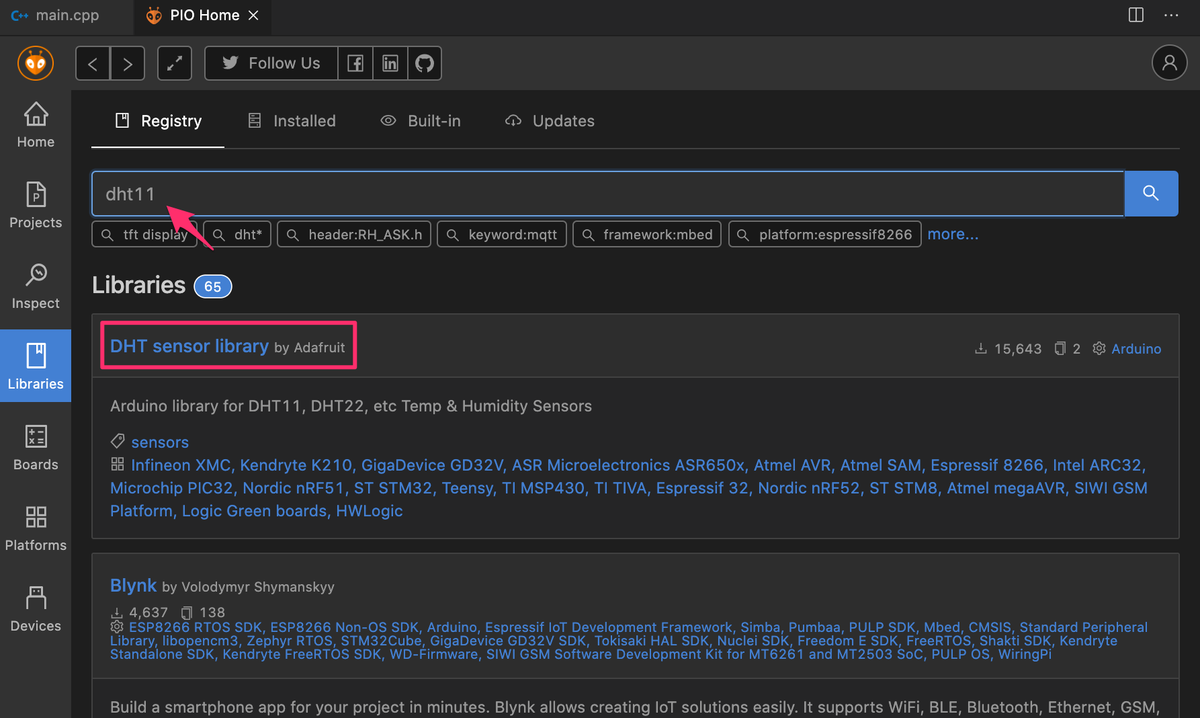Click the Kendryte K210 platform link
1200x718 pixels.
pos(296,465)
